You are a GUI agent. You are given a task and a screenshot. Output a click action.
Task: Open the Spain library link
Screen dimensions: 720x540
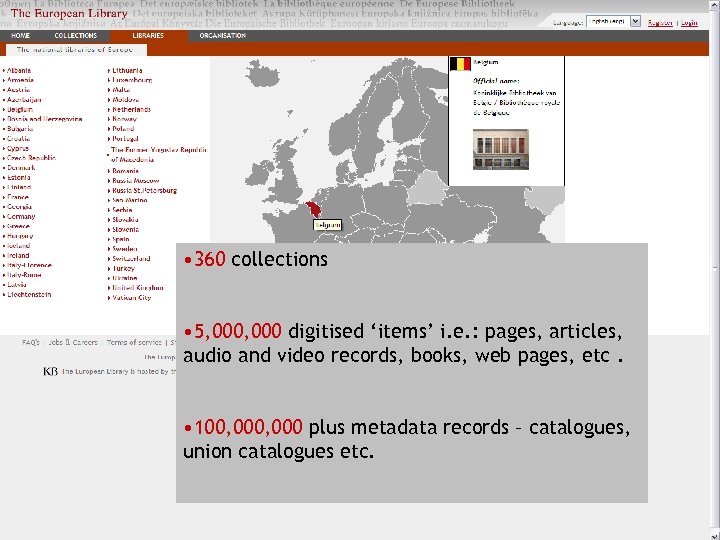(x=121, y=240)
